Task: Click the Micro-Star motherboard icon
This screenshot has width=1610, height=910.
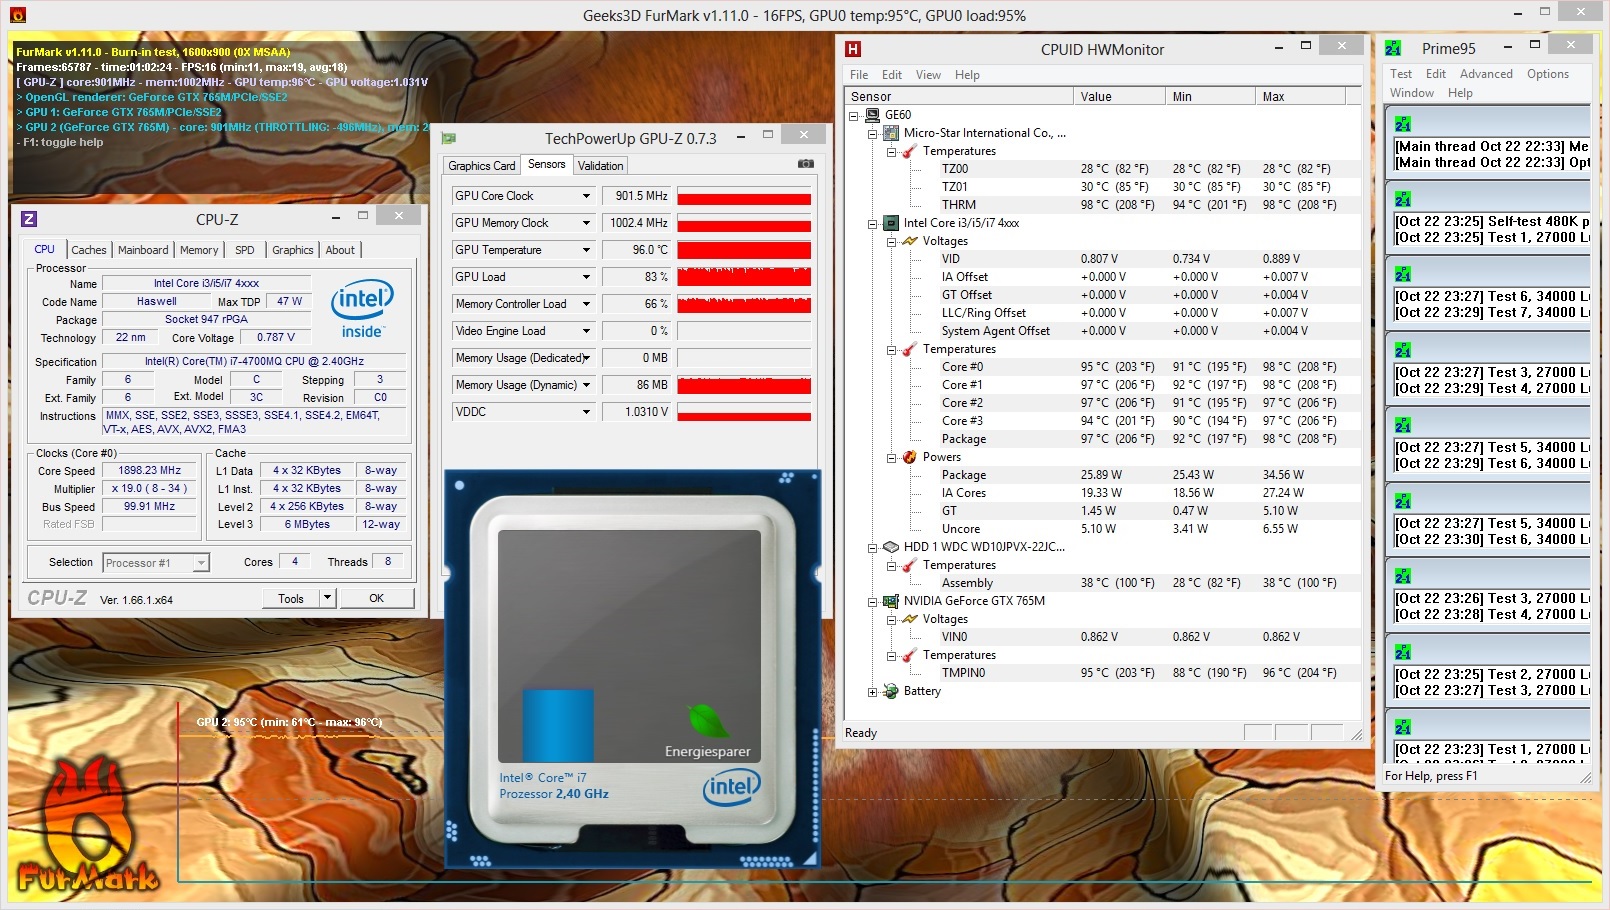Action: 891,133
